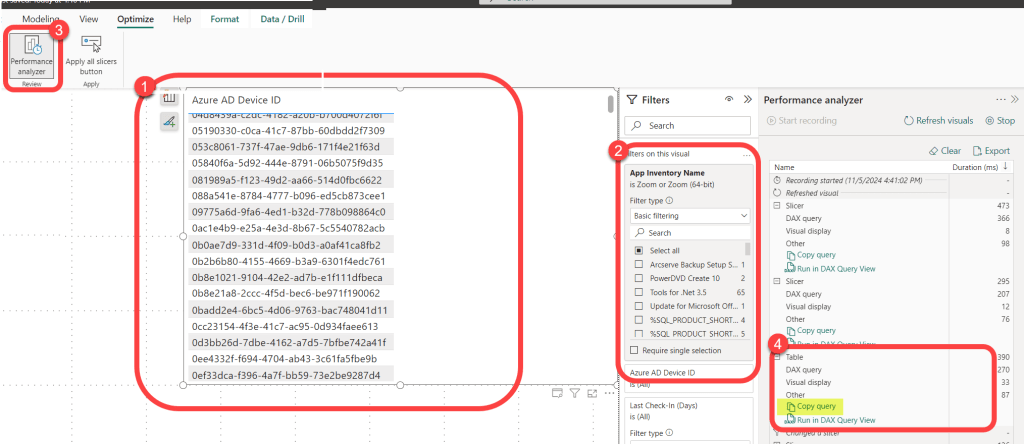Collapse the Performance analyzer pane double chevron
The image size is (1024, 444).
pos(1014,99)
